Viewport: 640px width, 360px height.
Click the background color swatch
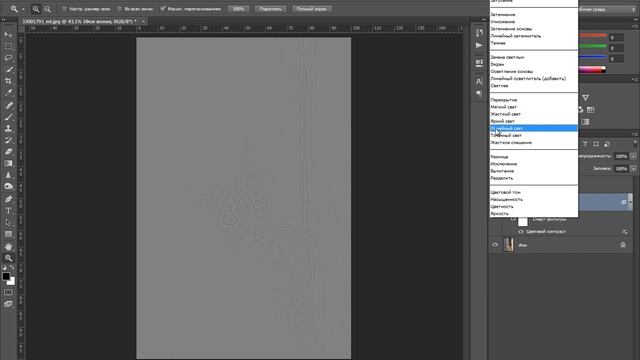(x=12, y=282)
